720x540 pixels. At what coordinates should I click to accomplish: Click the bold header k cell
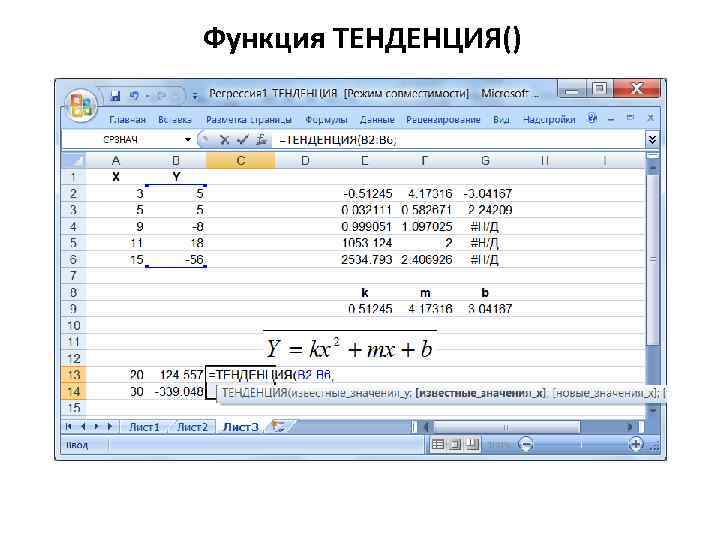(x=365, y=293)
